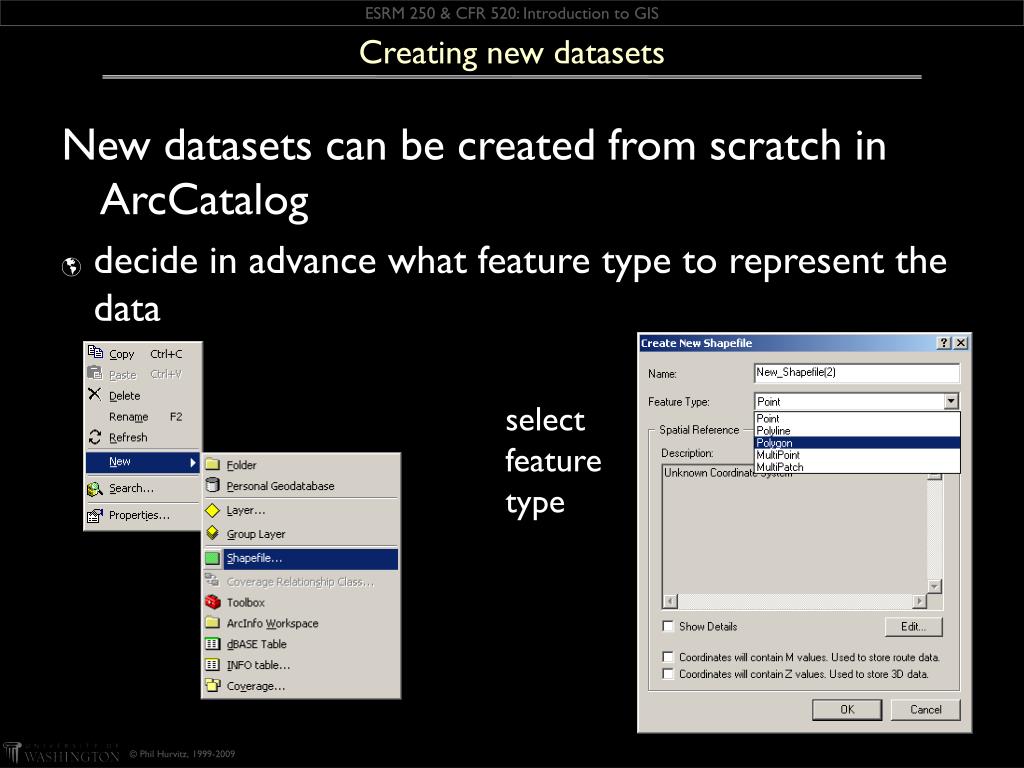Select Copy from the context menu
This screenshot has width=1024, height=768.
pyautogui.click(x=143, y=353)
